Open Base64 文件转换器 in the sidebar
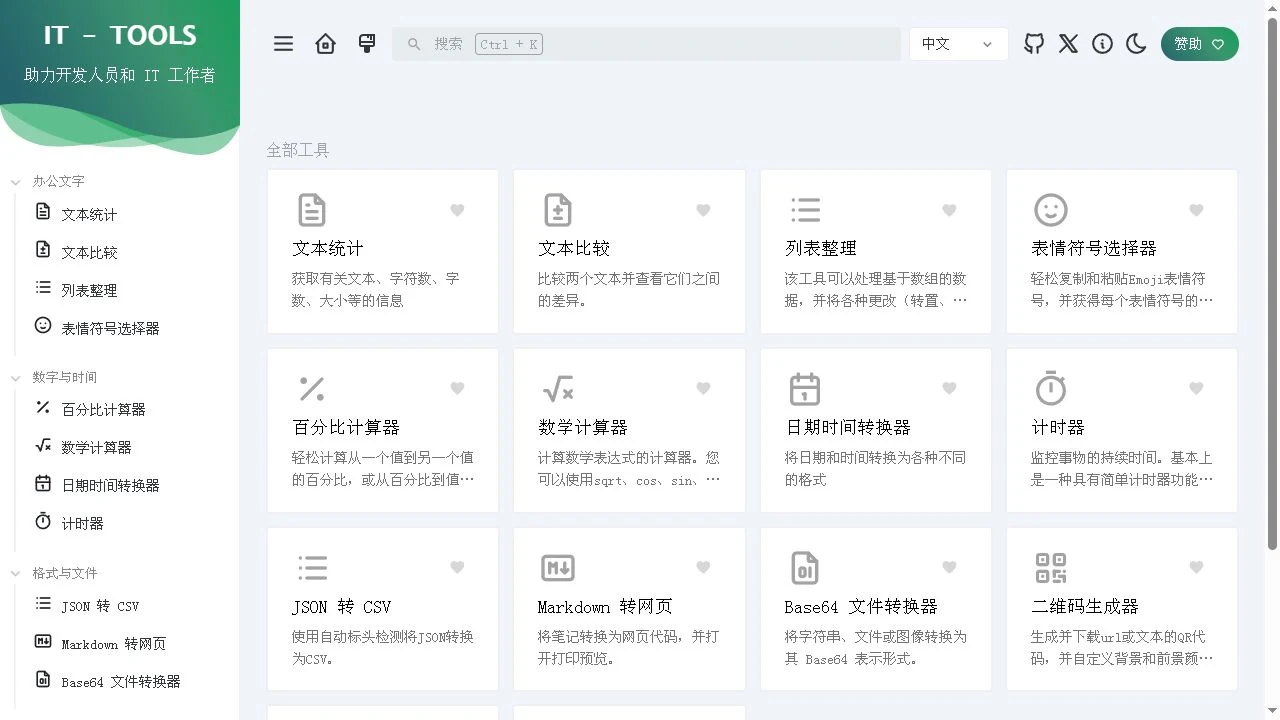Image resolution: width=1280 pixels, height=720 pixels. point(120,681)
